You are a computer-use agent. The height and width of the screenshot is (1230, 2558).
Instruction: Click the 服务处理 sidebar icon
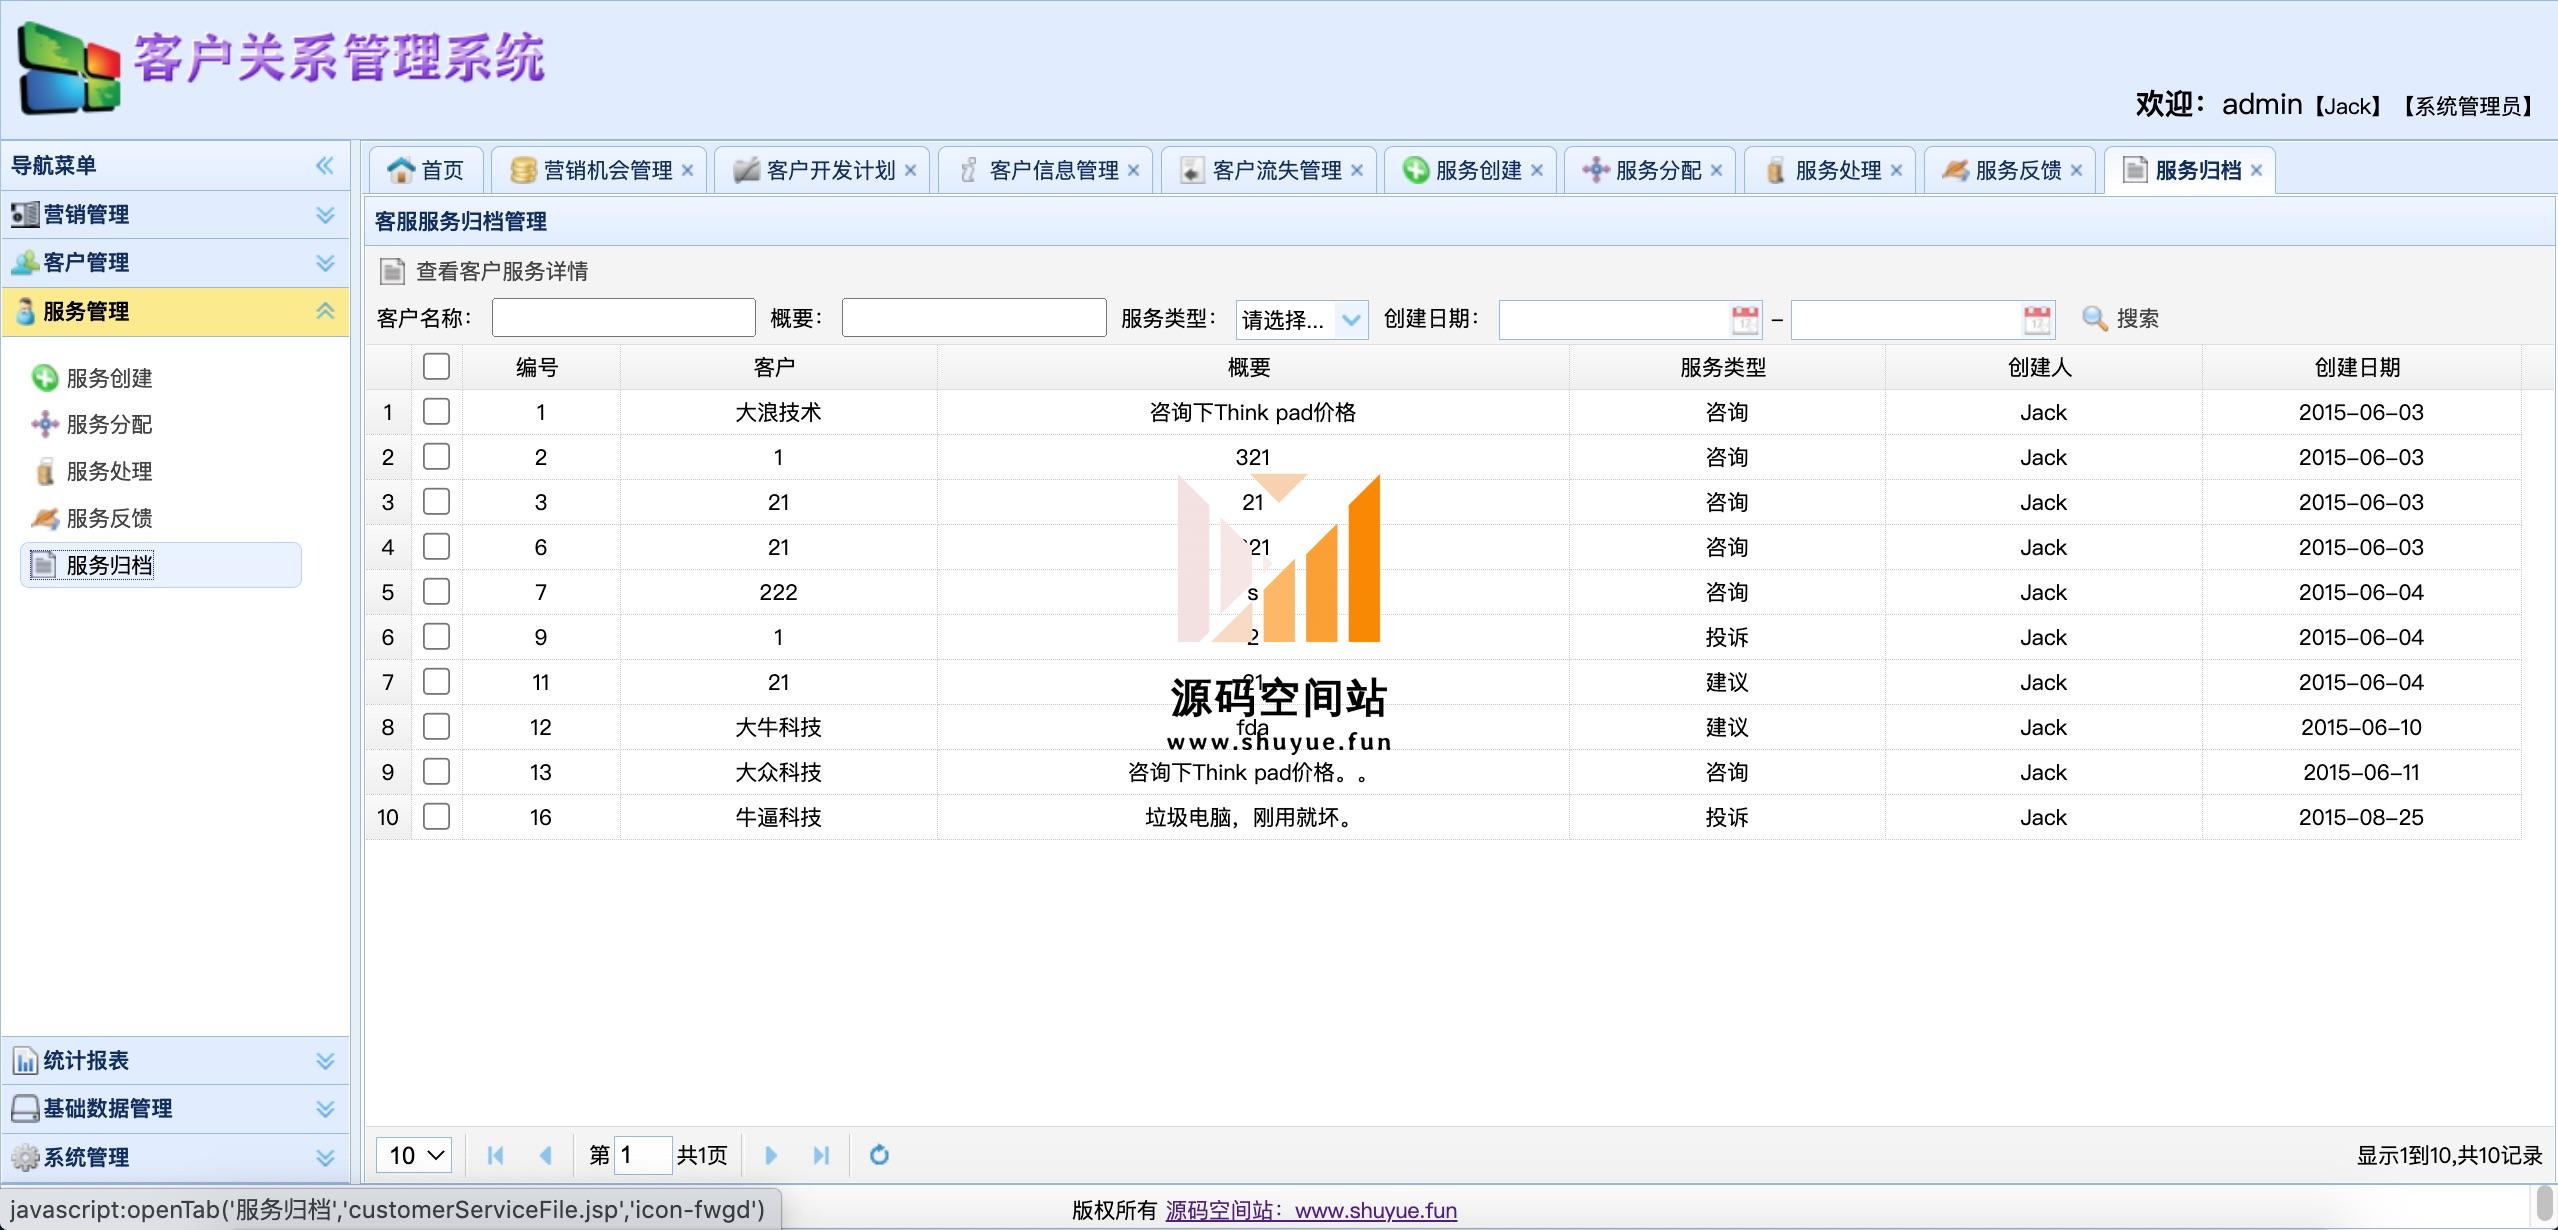coord(45,471)
